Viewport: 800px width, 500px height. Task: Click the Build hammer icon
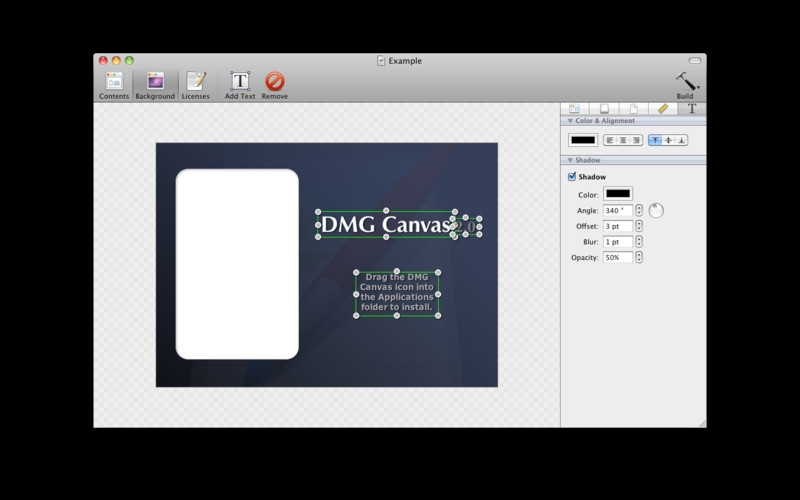(685, 81)
